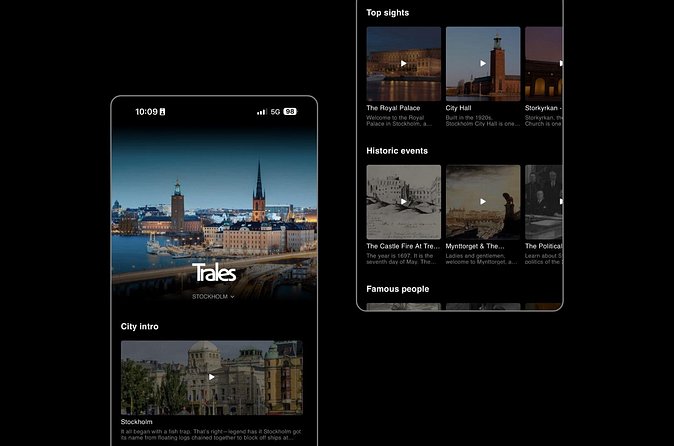Screen dimensions: 674x446
Task: Open first Famous people thumbnail
Action: [404, 306]
